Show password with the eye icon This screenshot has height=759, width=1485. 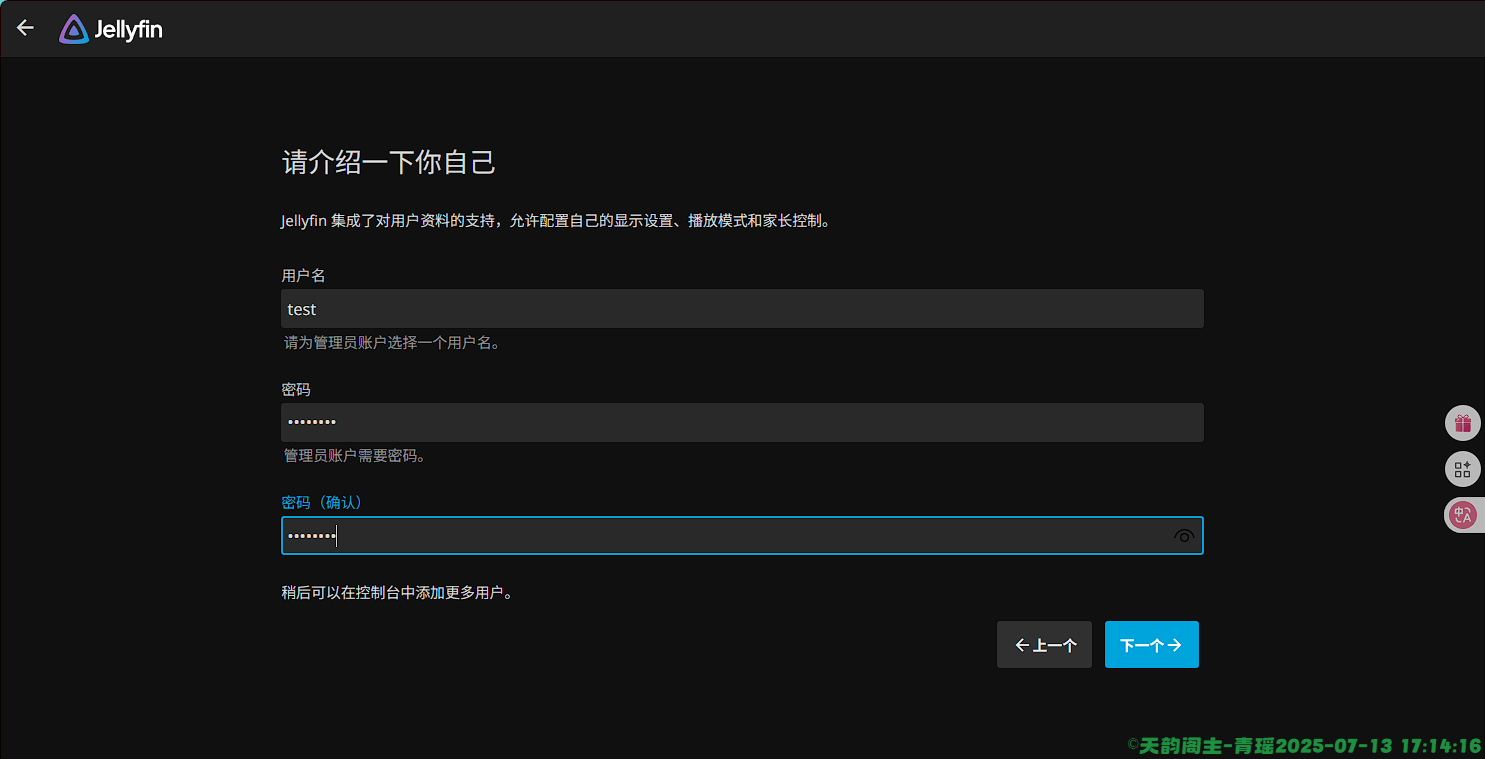pos(1184,536)
